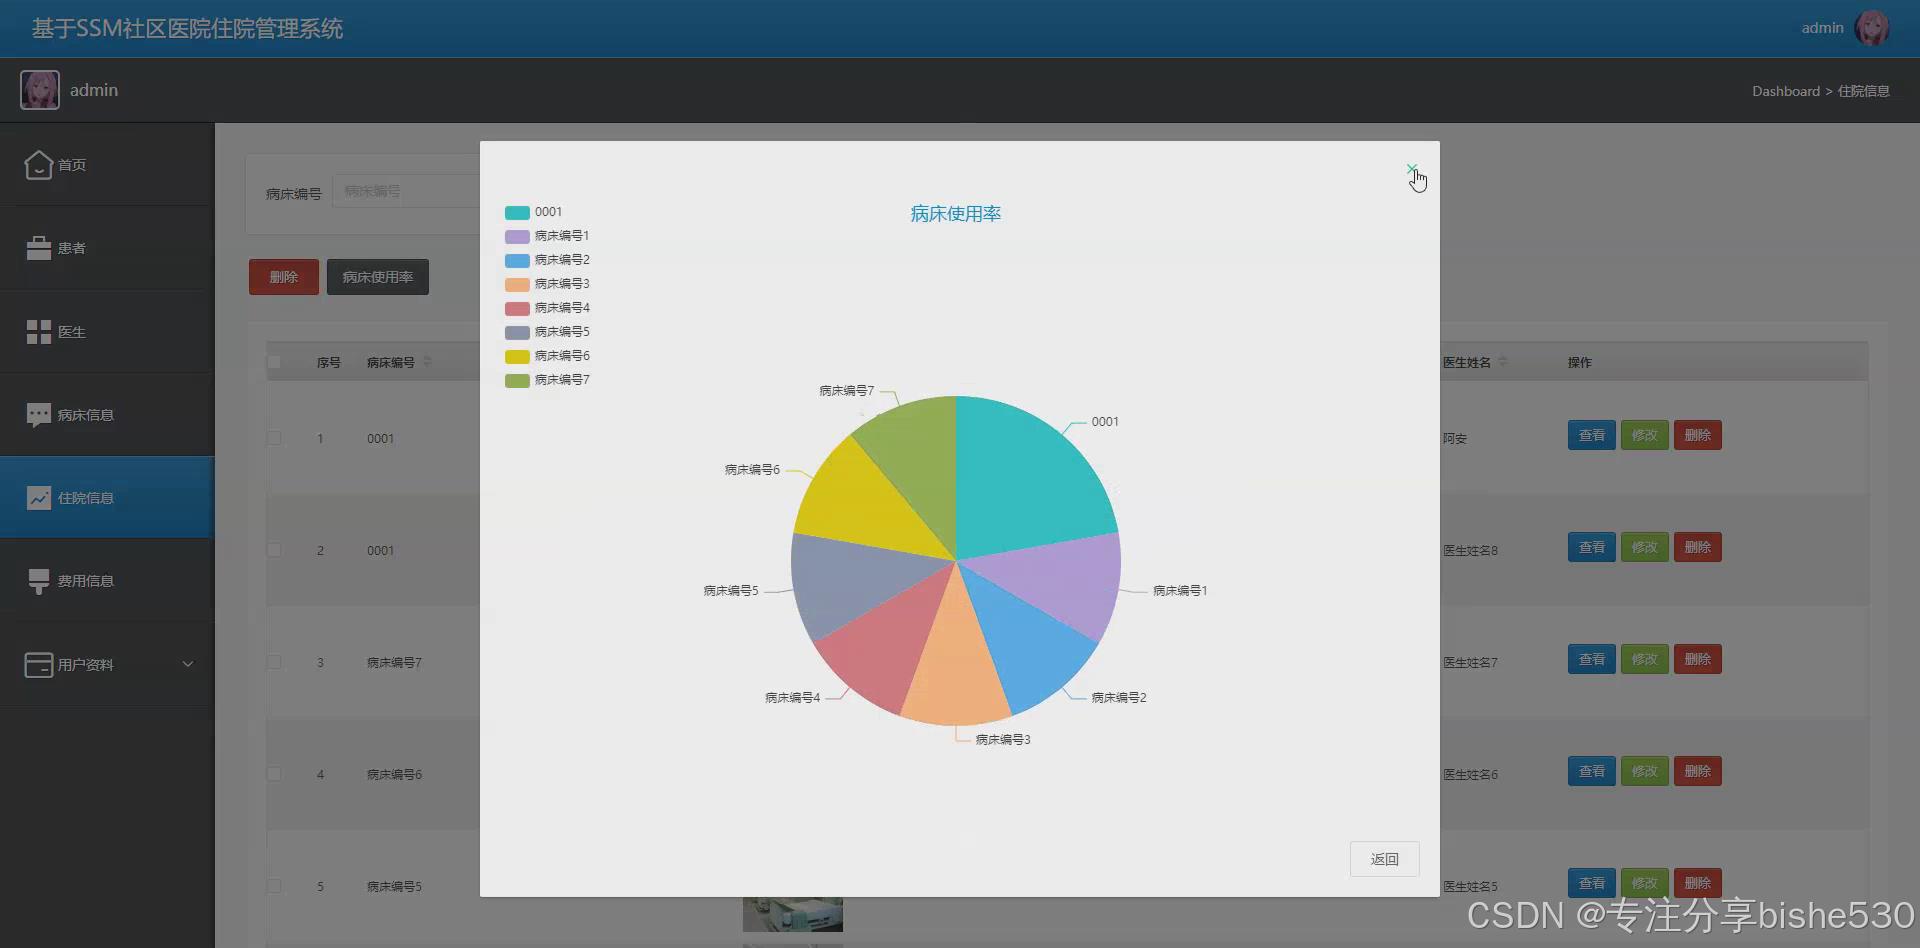Viewport: 1920px width, 948px height.
Task: Click 删除 for the 阿安 row
Action: click(1697, 435)
